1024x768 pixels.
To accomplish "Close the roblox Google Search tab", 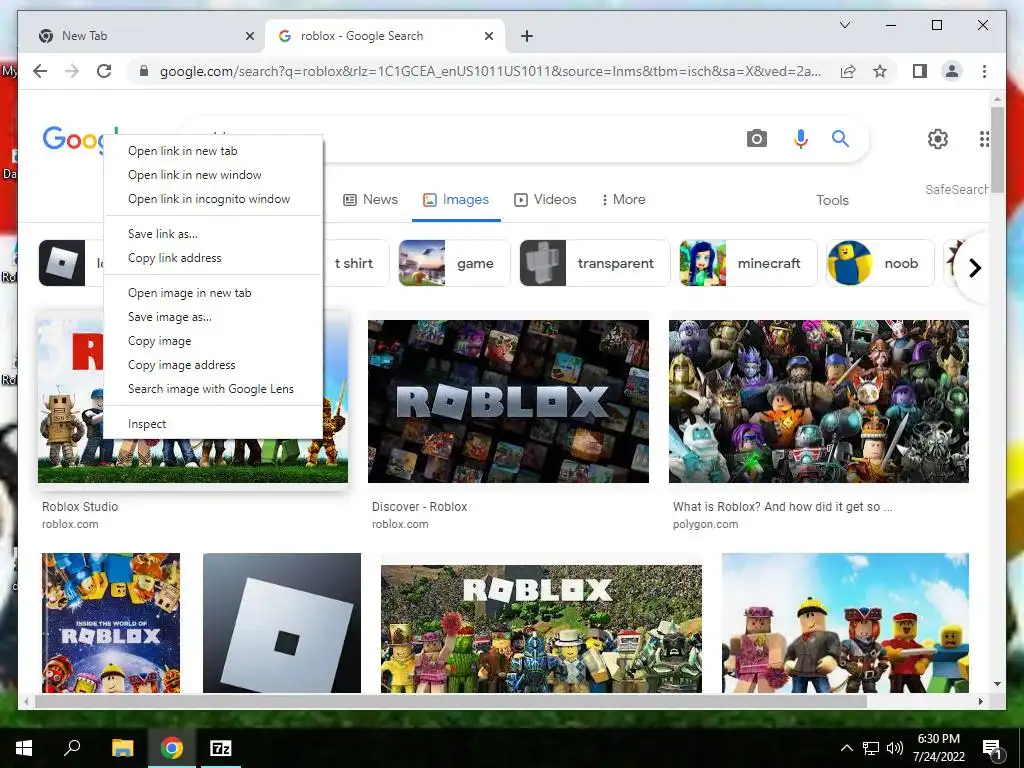I will (x=488, y=36).
